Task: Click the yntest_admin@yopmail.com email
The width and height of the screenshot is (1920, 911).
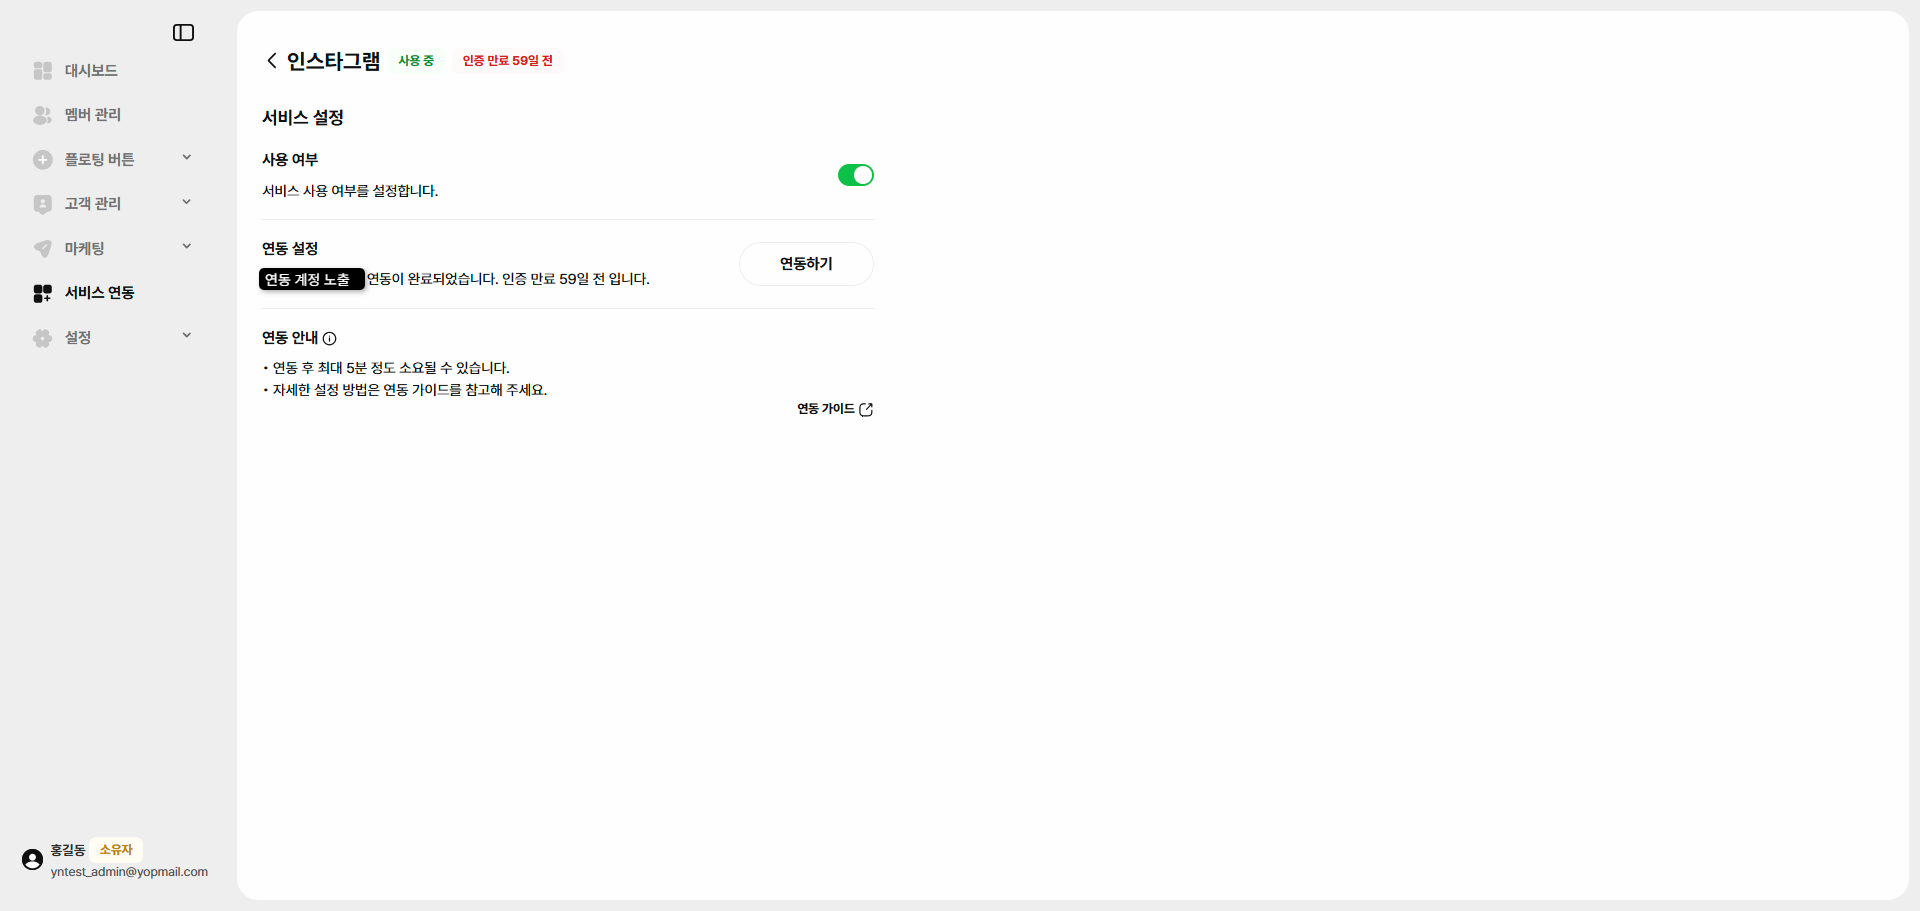Action: 129,872
